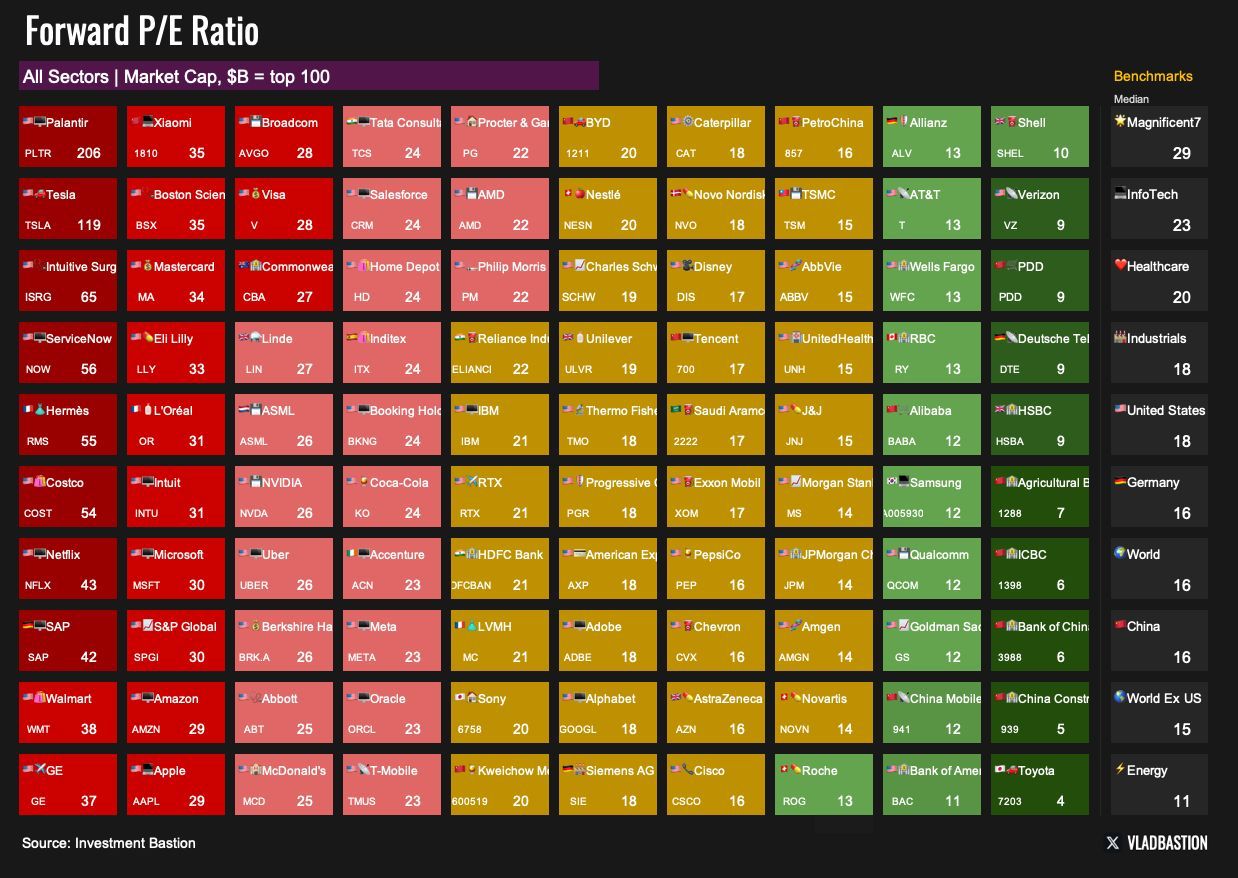This screenshot has width=1238, height=878.
Task: Click the NVIDIA NVDA tile
Action: tap(284, 497)
